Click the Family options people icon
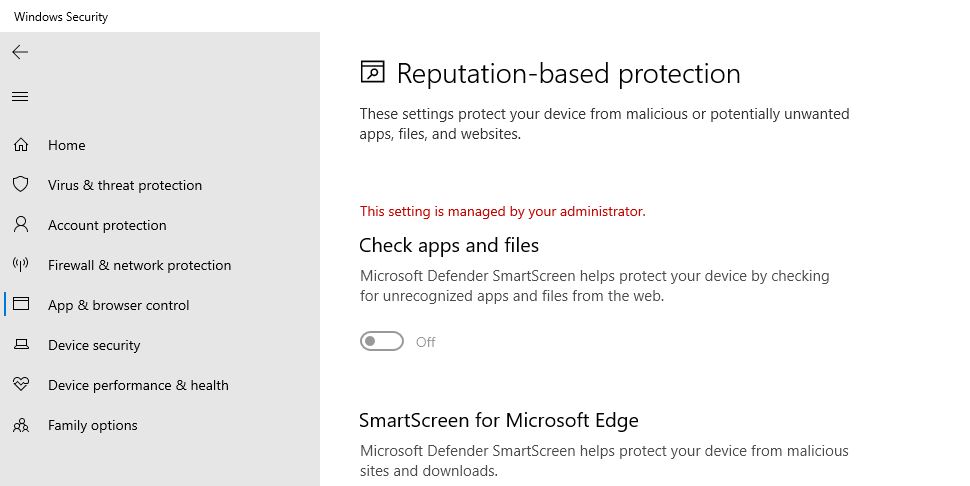The width and height of the screenshot is (970, 486). 21,425
